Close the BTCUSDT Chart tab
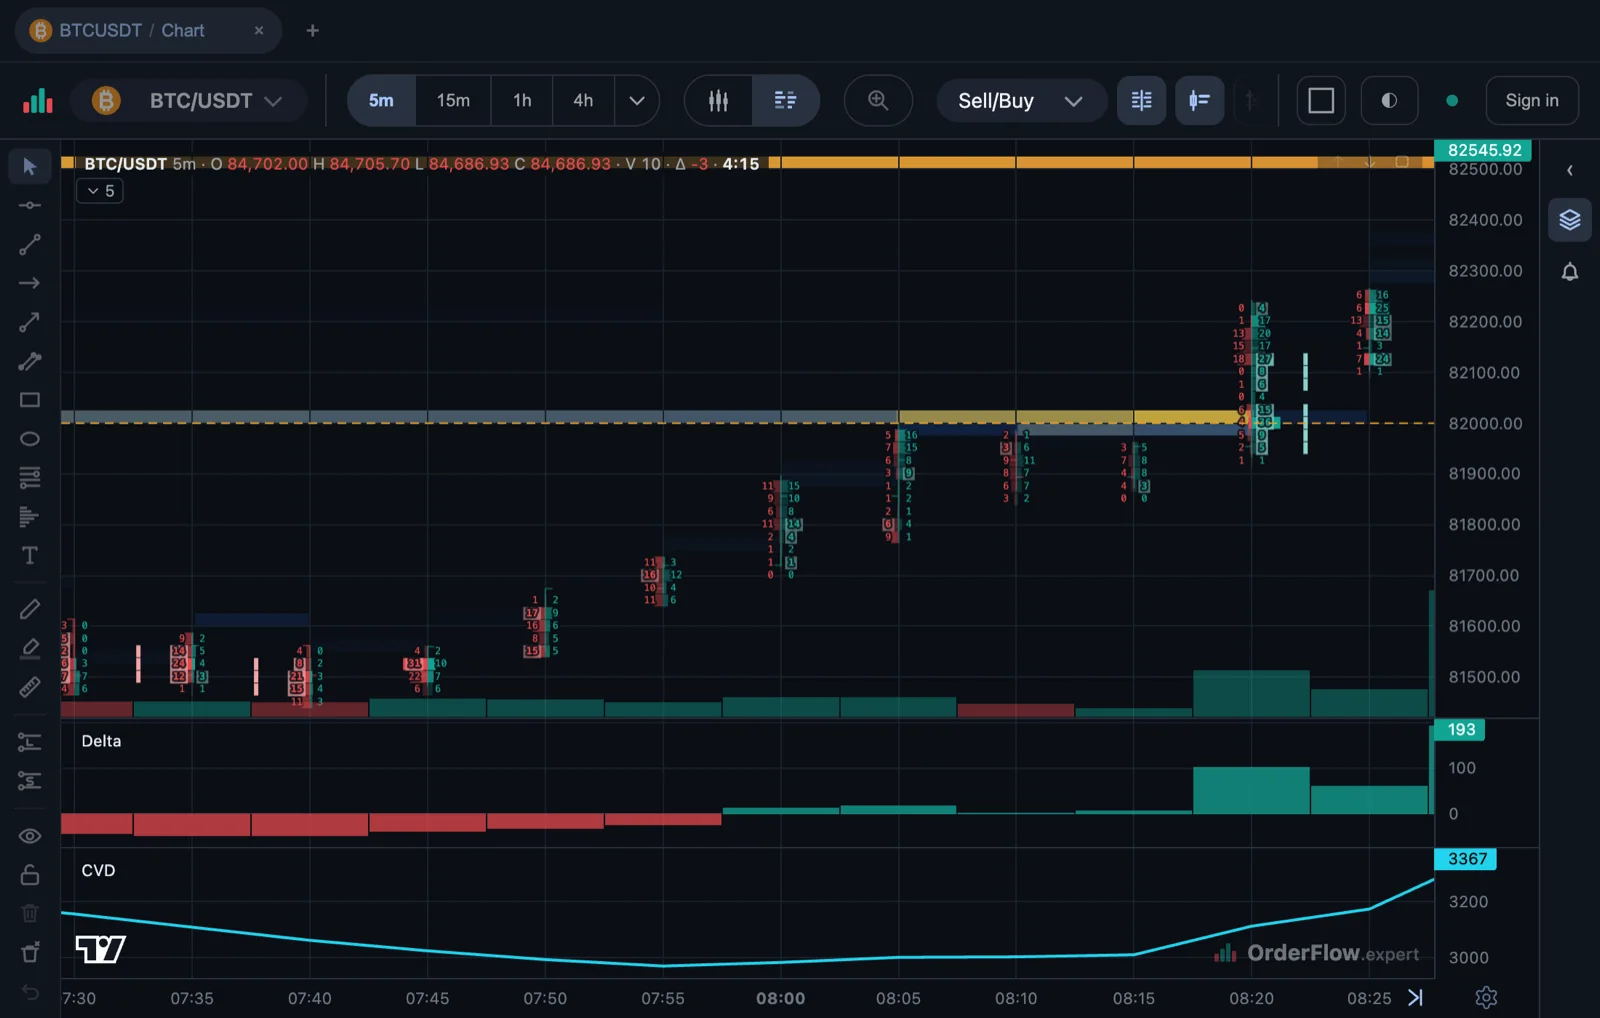1600x1018 pixels. coord(259,31)
